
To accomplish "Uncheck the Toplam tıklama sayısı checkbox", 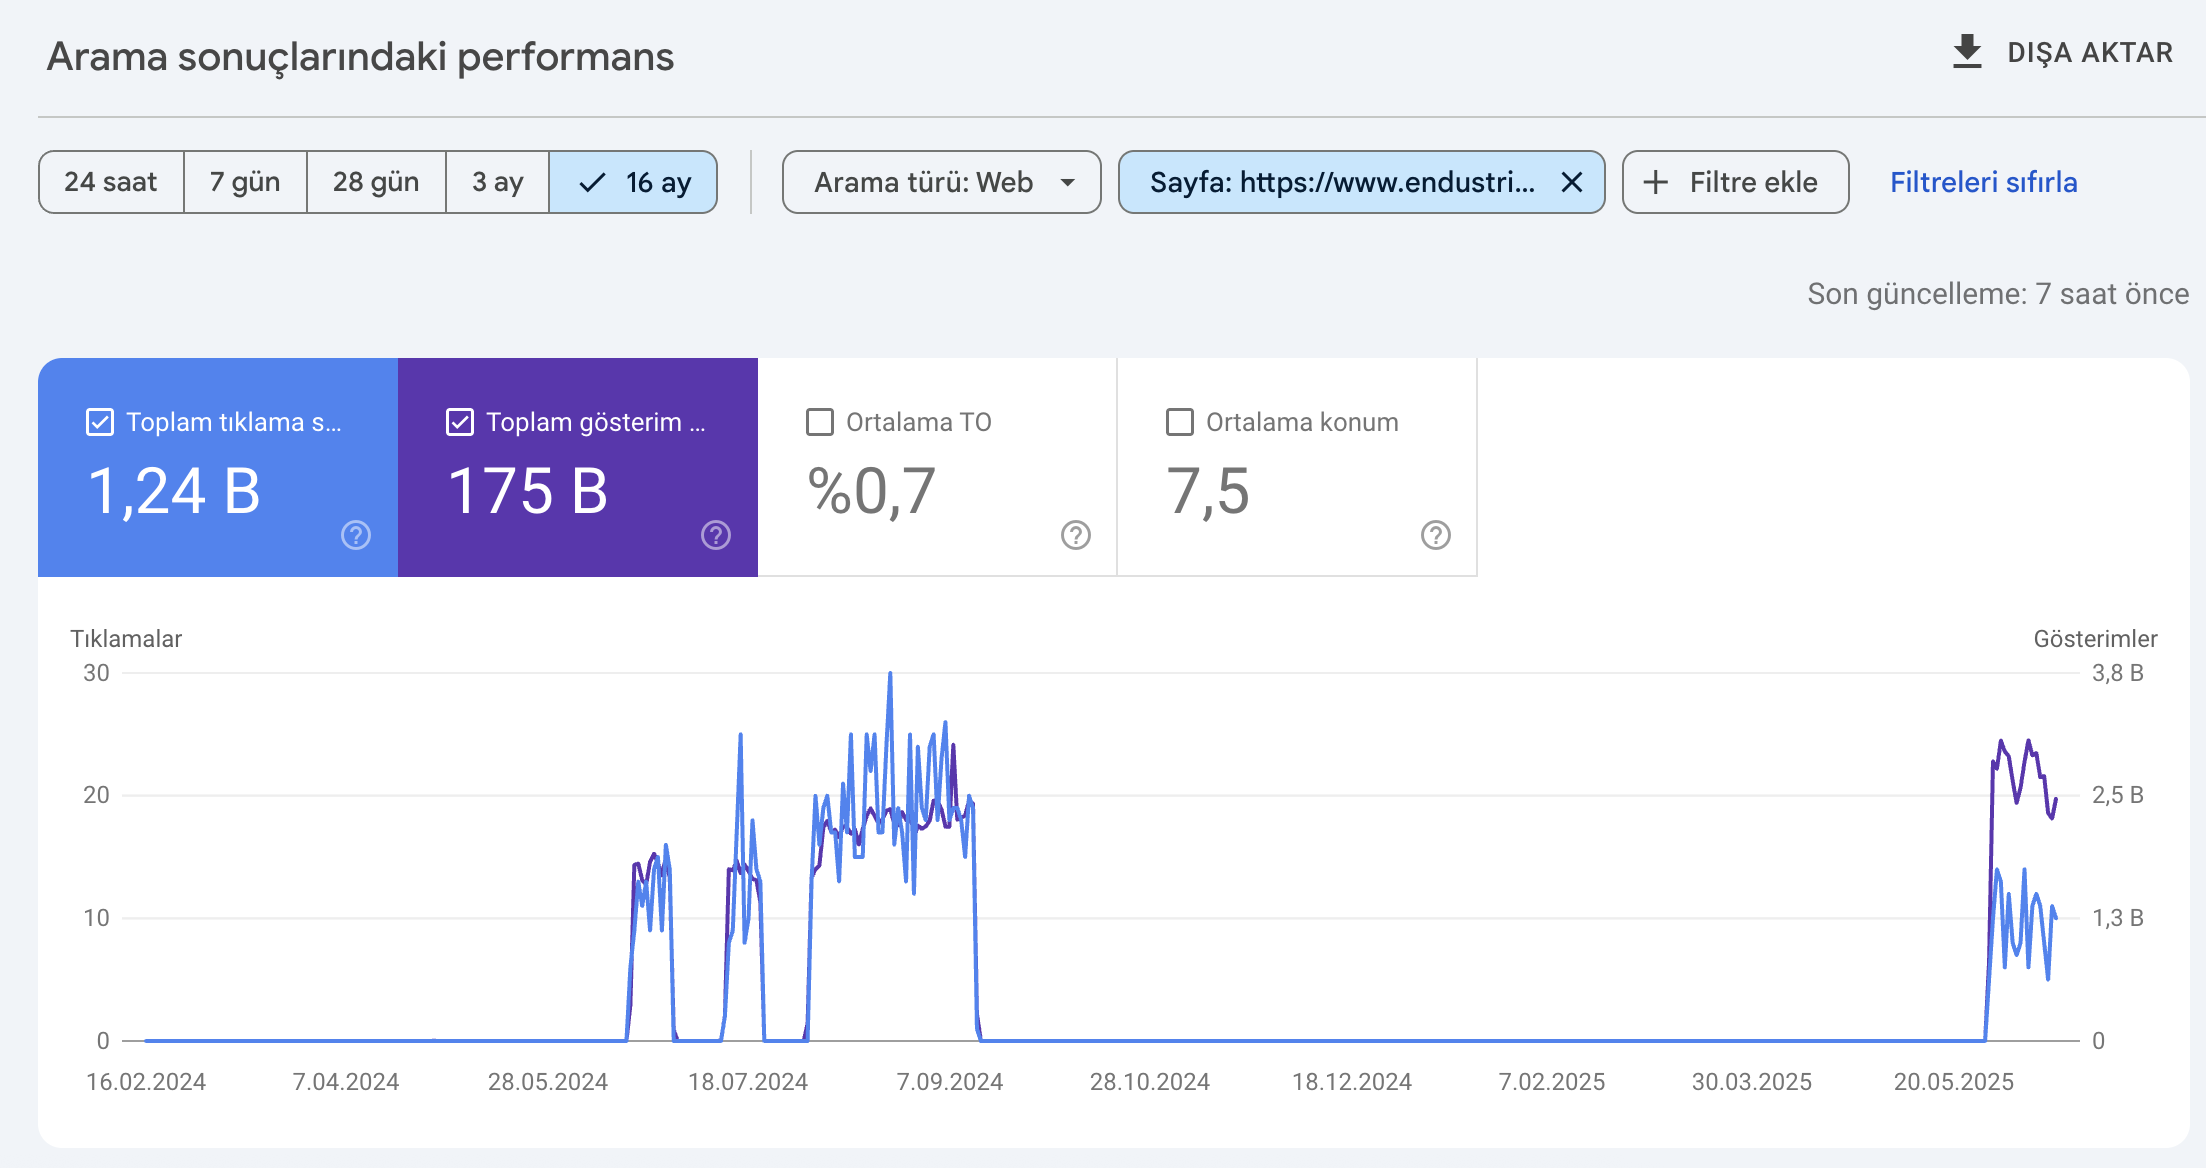I will point(100,422).
